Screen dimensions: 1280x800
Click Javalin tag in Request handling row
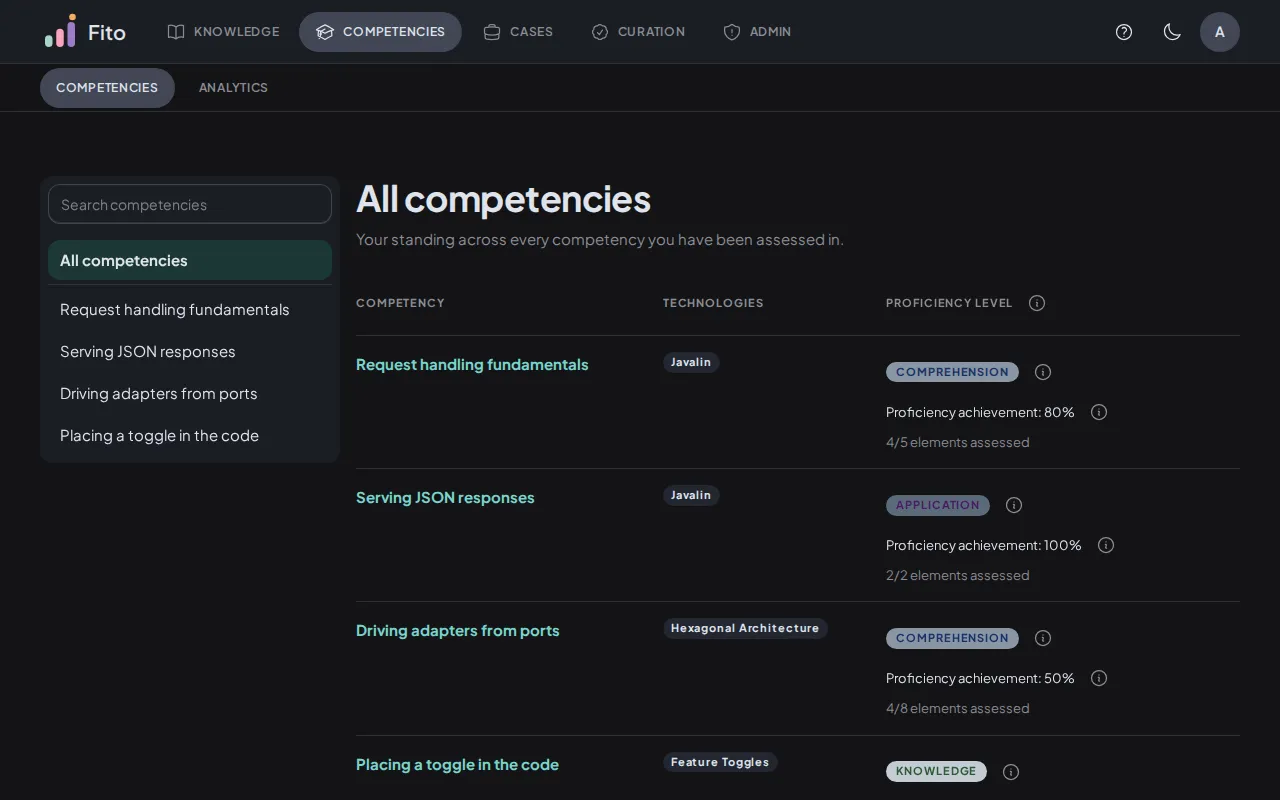coord(691,362)
